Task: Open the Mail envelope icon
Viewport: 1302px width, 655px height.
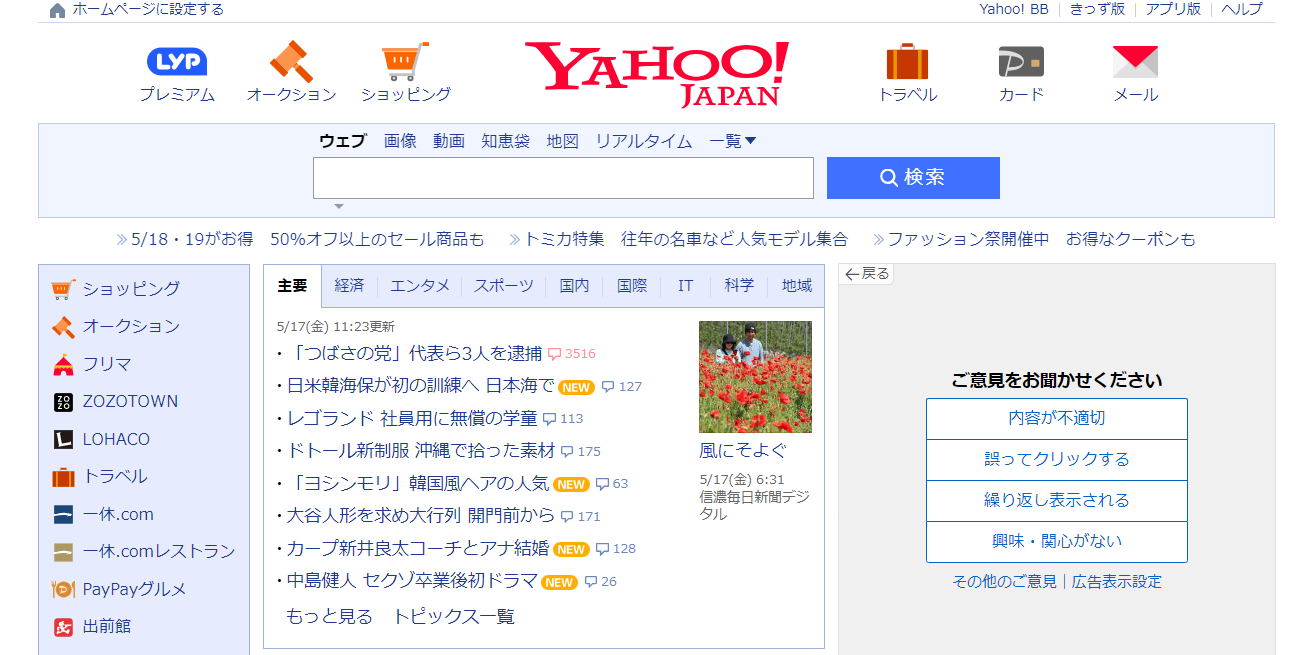Action: [x=1135, y=62]
